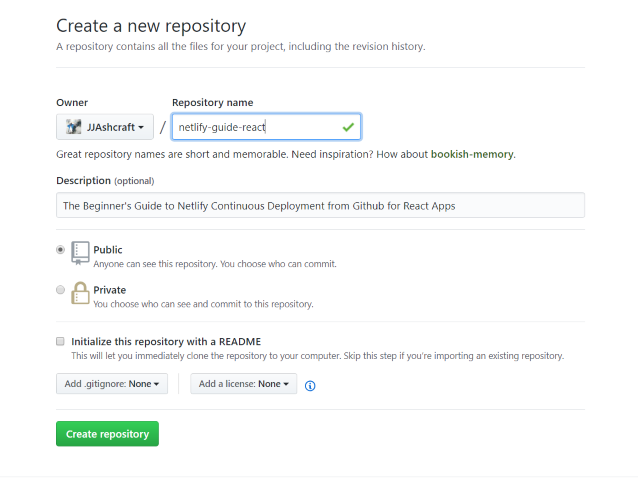The height and width of the screenshot is (480, 638).
Task: Open the Add .gitignore dropdown
Action: point(112,384)
